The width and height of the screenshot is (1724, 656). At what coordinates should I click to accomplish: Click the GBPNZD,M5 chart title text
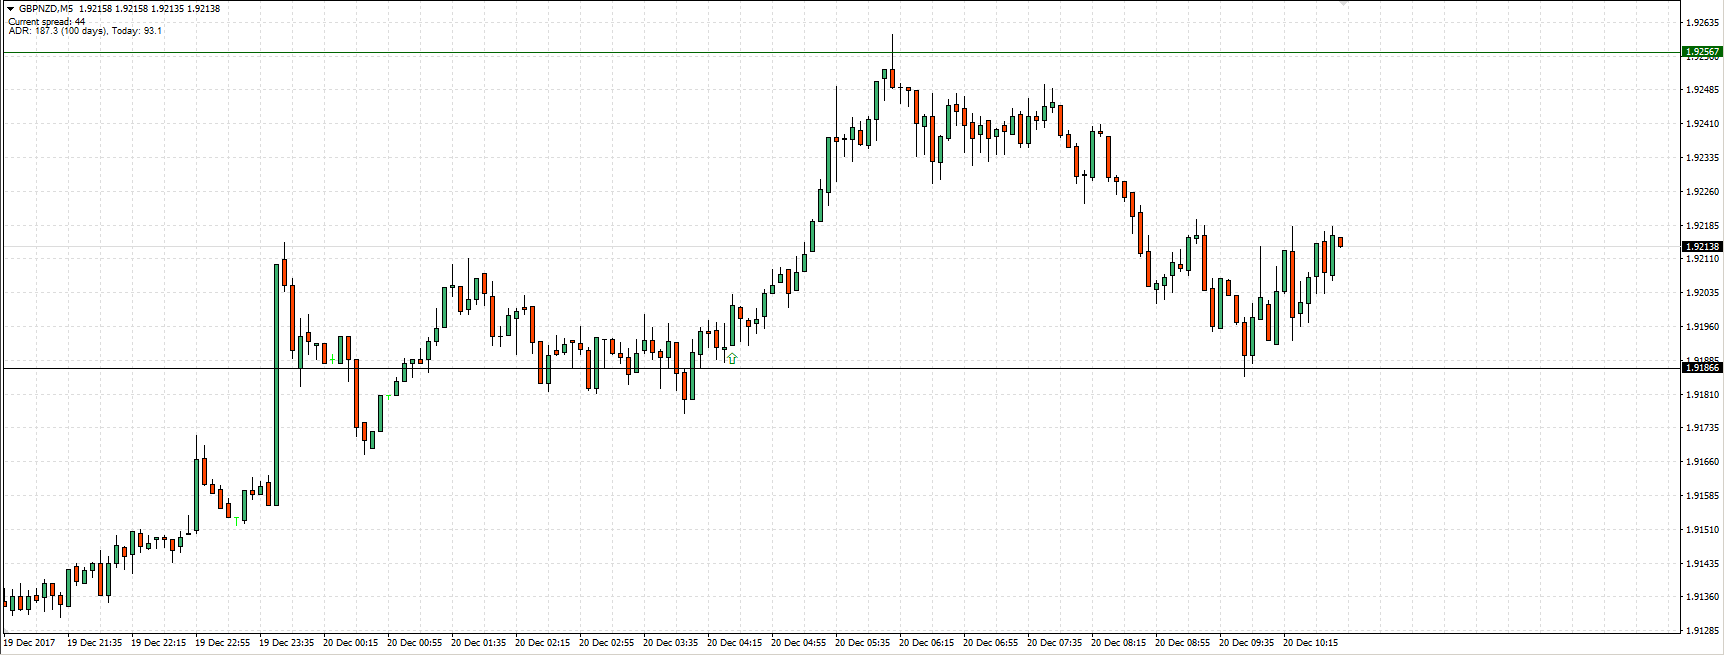[46, 8]
